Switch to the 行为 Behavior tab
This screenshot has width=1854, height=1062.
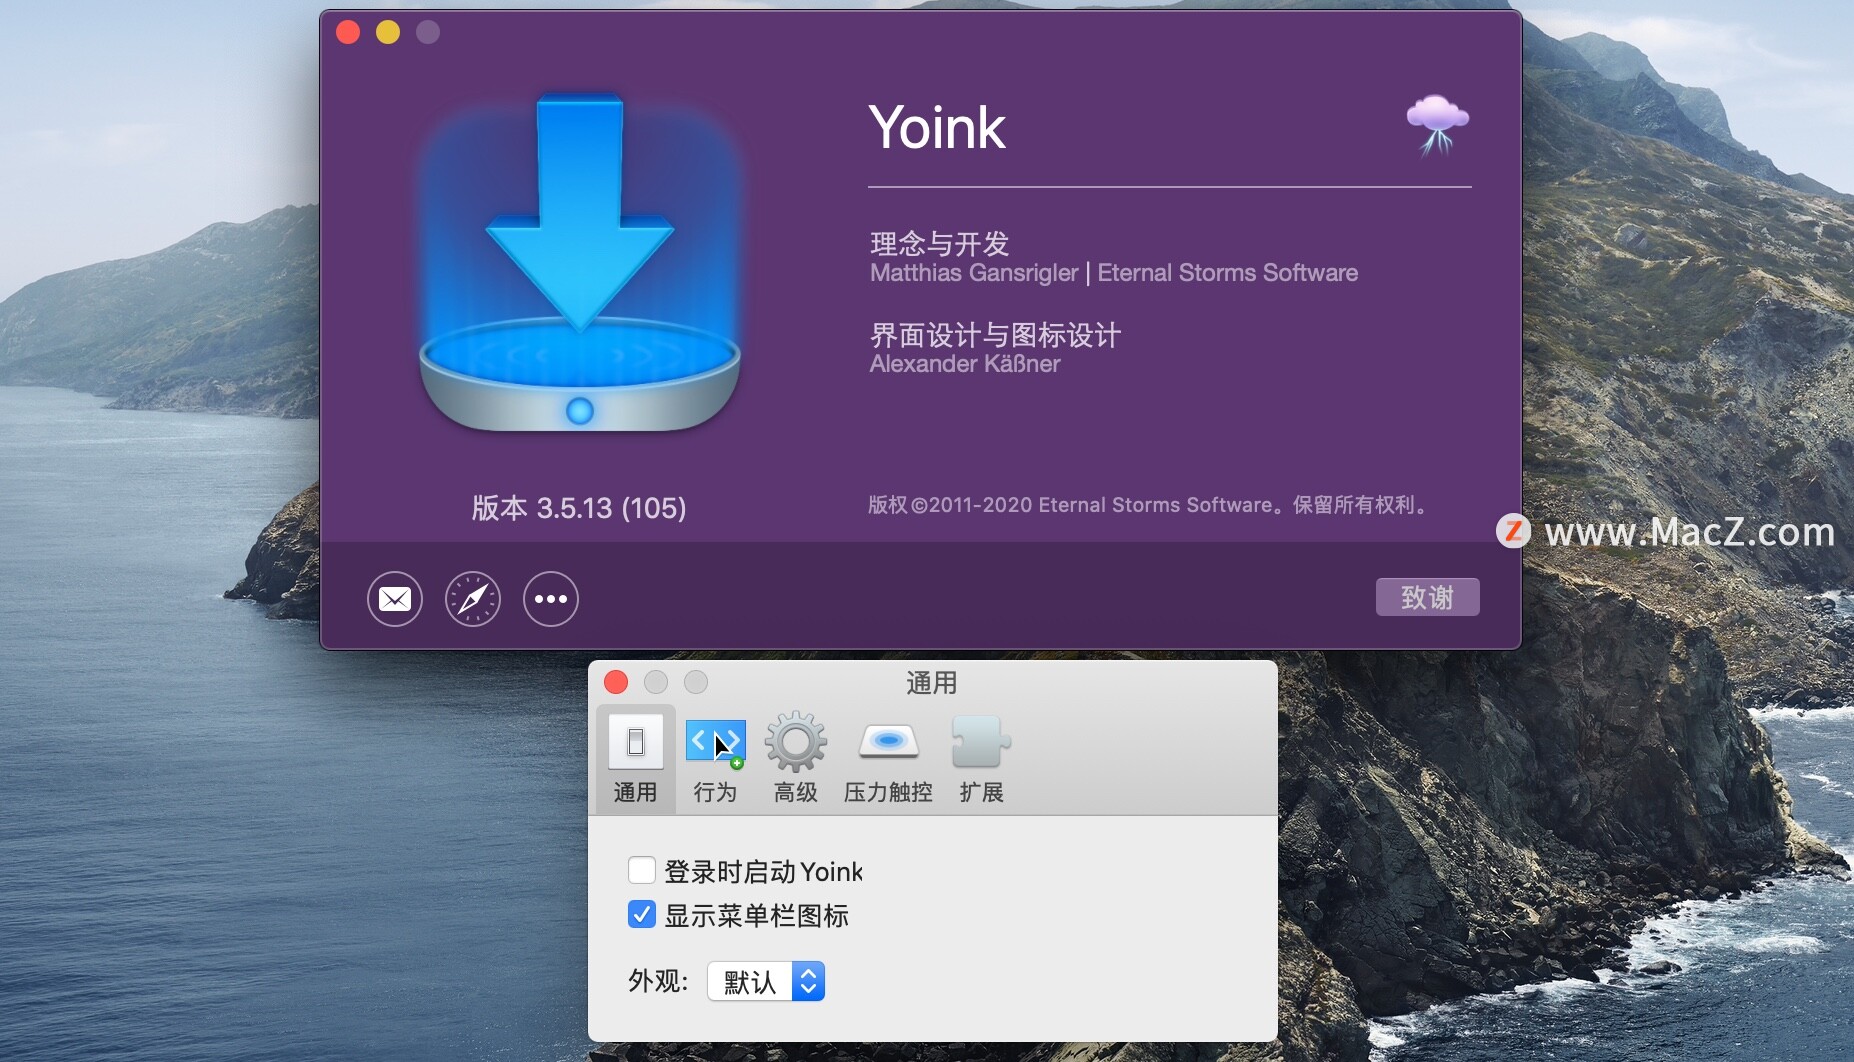point(715,759)
